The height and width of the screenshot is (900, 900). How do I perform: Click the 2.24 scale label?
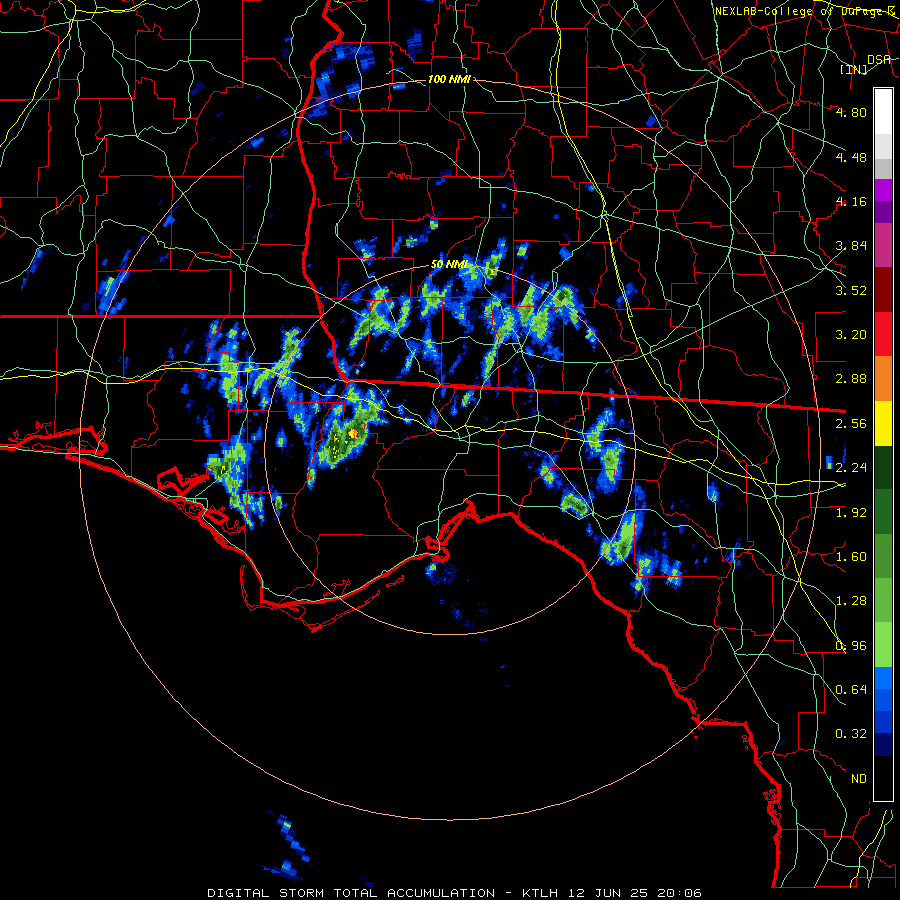[851, 468]
